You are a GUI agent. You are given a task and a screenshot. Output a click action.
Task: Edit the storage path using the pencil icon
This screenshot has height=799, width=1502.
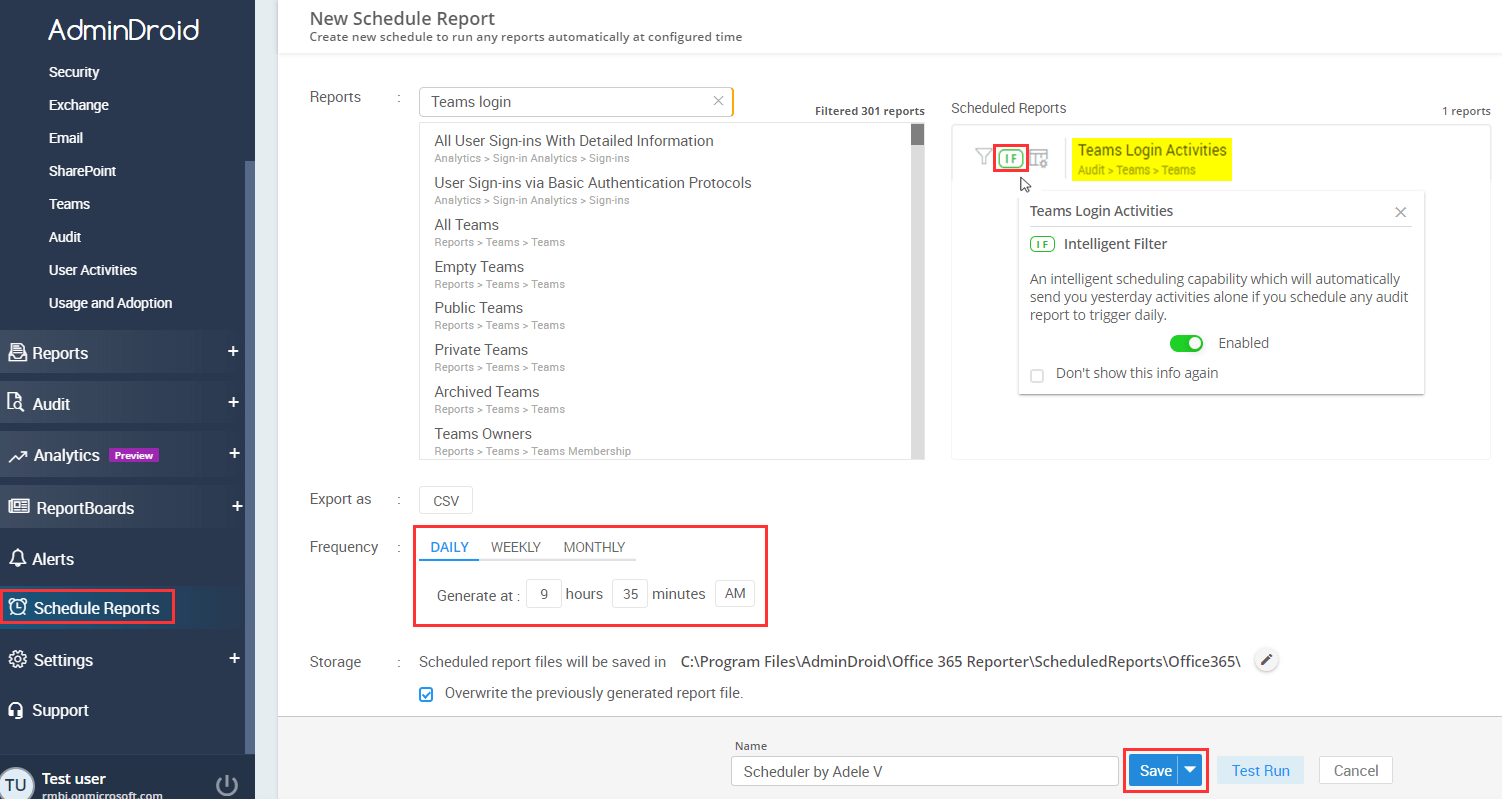click(x=1266, y=660)
